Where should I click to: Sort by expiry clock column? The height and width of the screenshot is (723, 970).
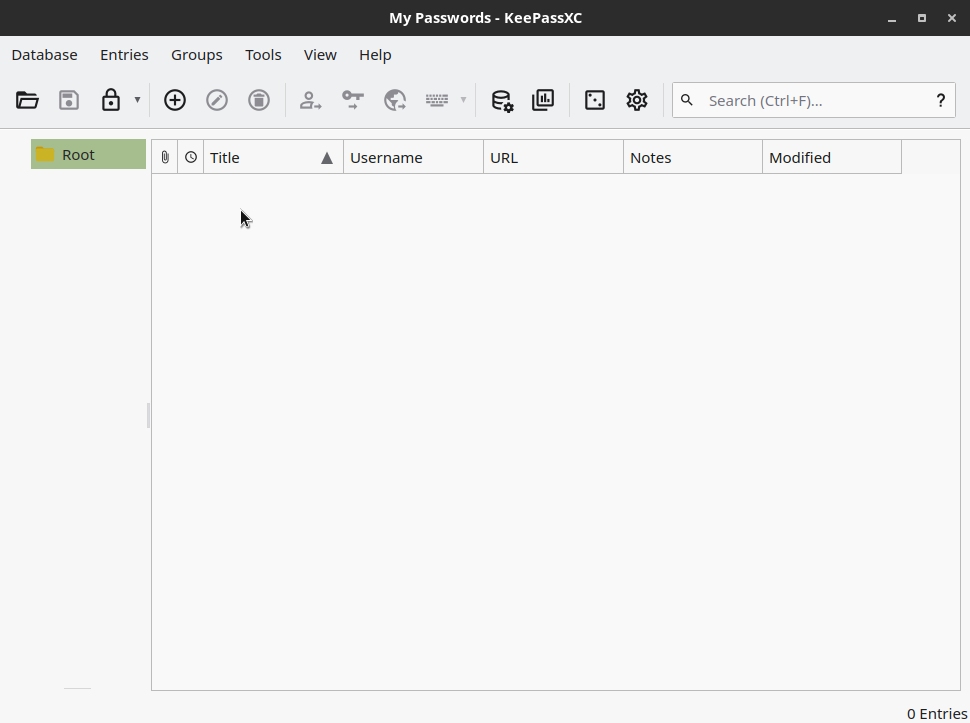[191, 157]
